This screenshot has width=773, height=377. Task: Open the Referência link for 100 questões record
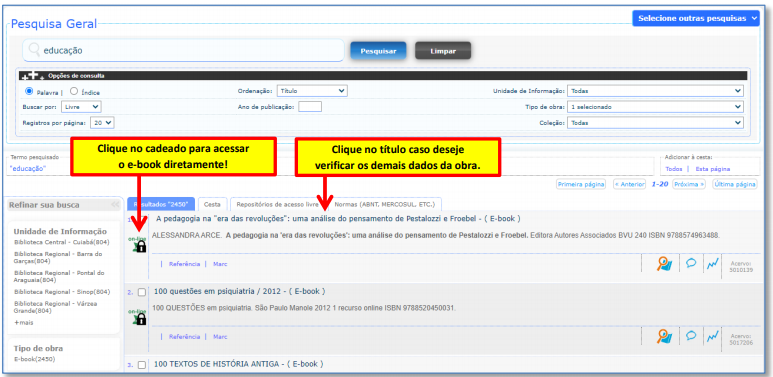184,337
